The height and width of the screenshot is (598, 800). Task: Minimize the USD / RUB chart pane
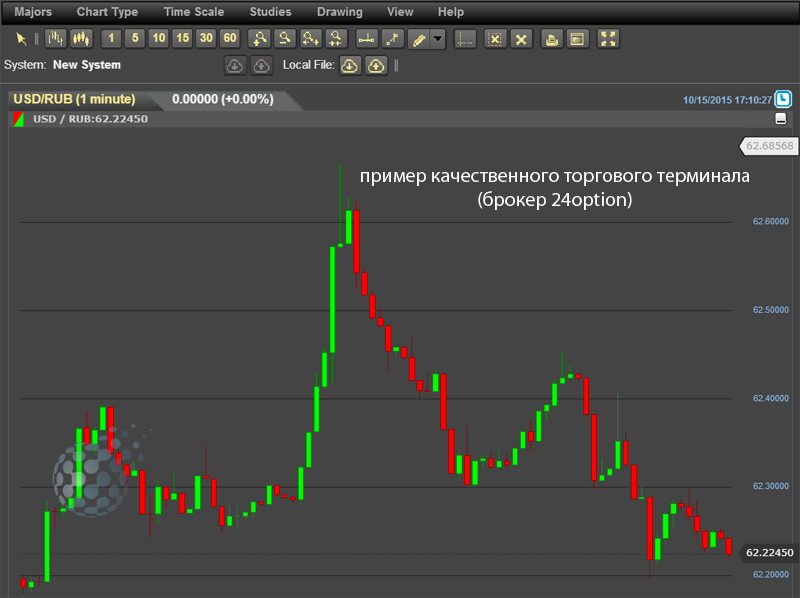point(781,119)
